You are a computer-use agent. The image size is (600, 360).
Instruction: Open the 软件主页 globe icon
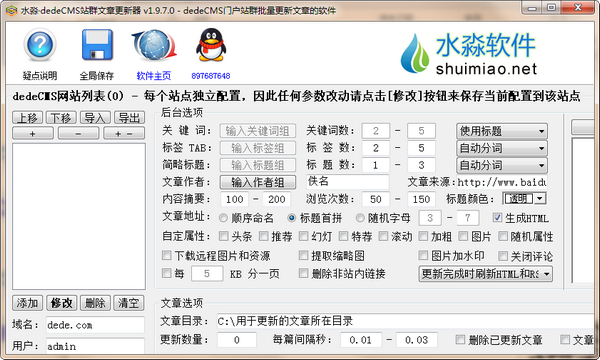pos(154,45)
